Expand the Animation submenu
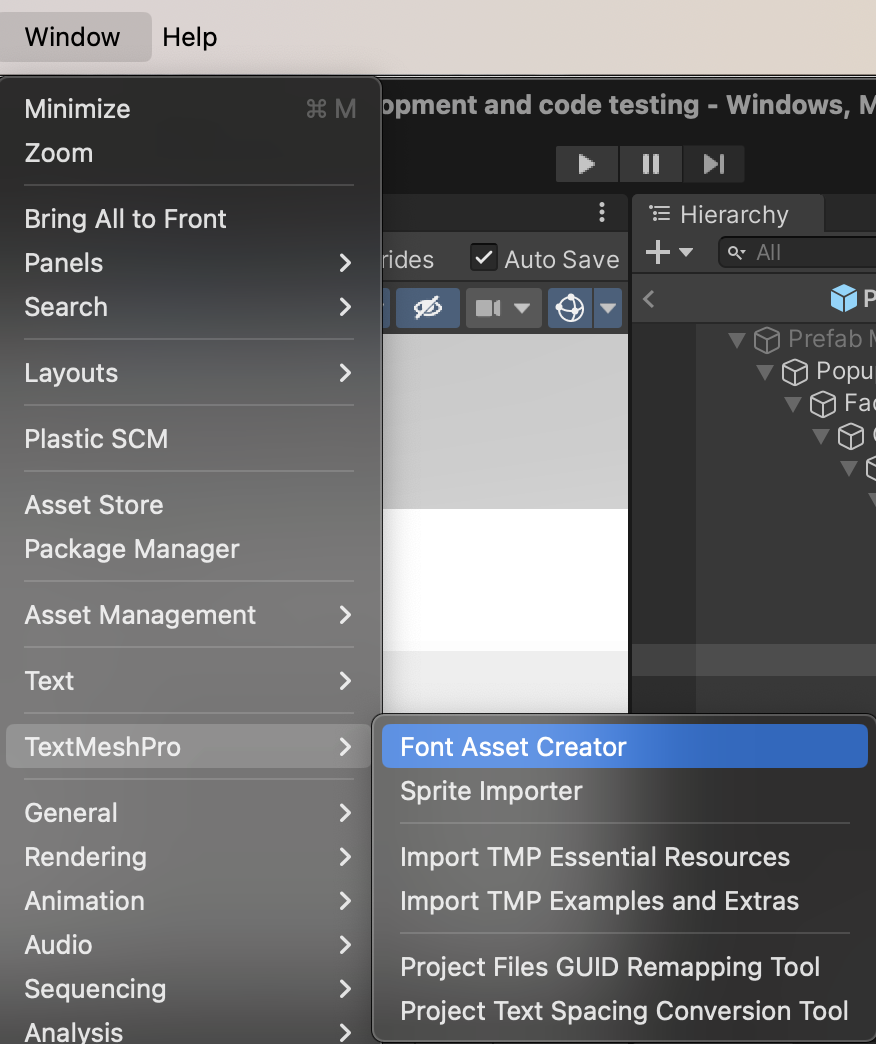 [x=190, y=901]
